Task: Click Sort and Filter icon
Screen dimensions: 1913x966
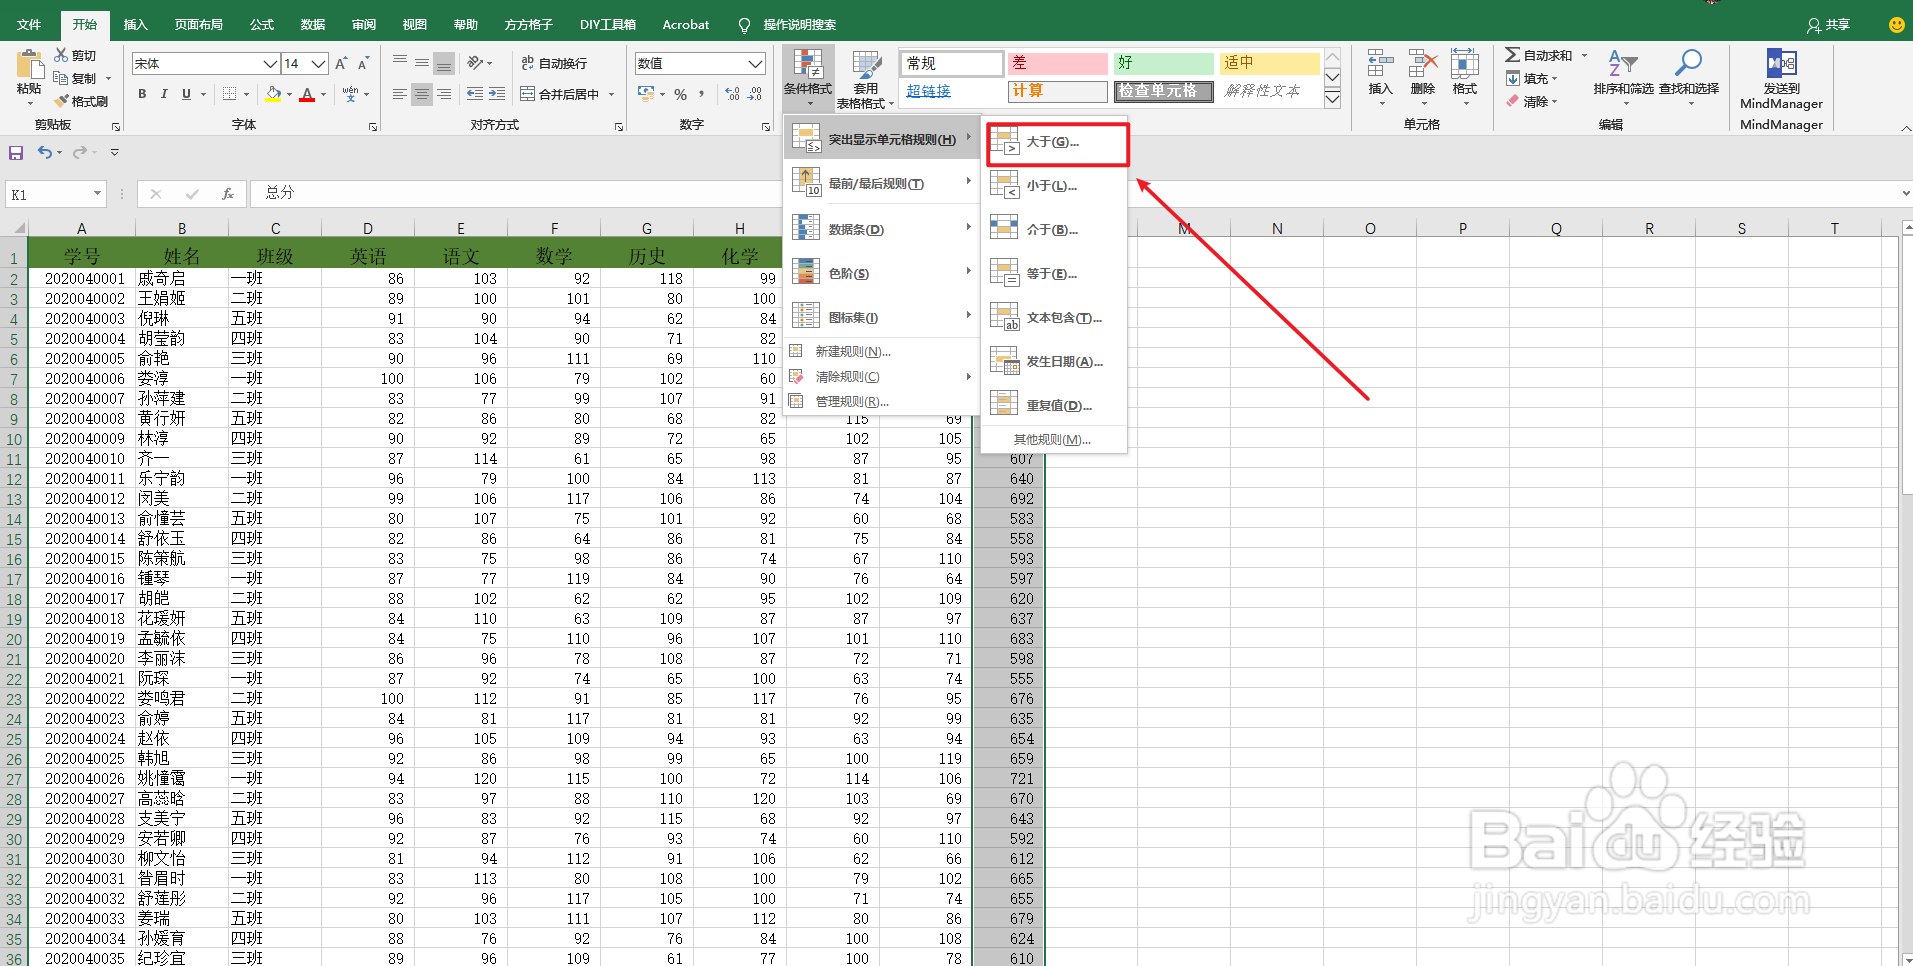Action: click(x=1623, y=63)
